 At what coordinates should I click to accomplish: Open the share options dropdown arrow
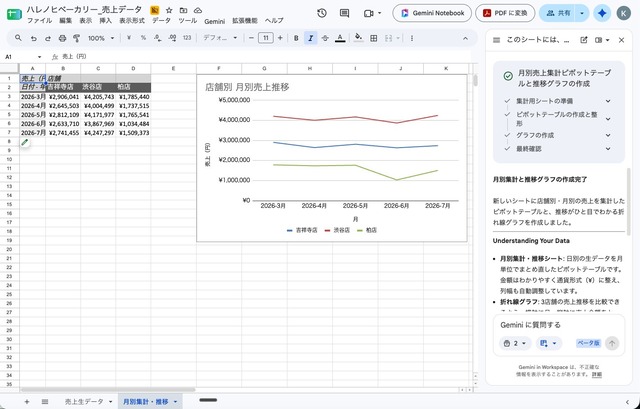(582, 13)
